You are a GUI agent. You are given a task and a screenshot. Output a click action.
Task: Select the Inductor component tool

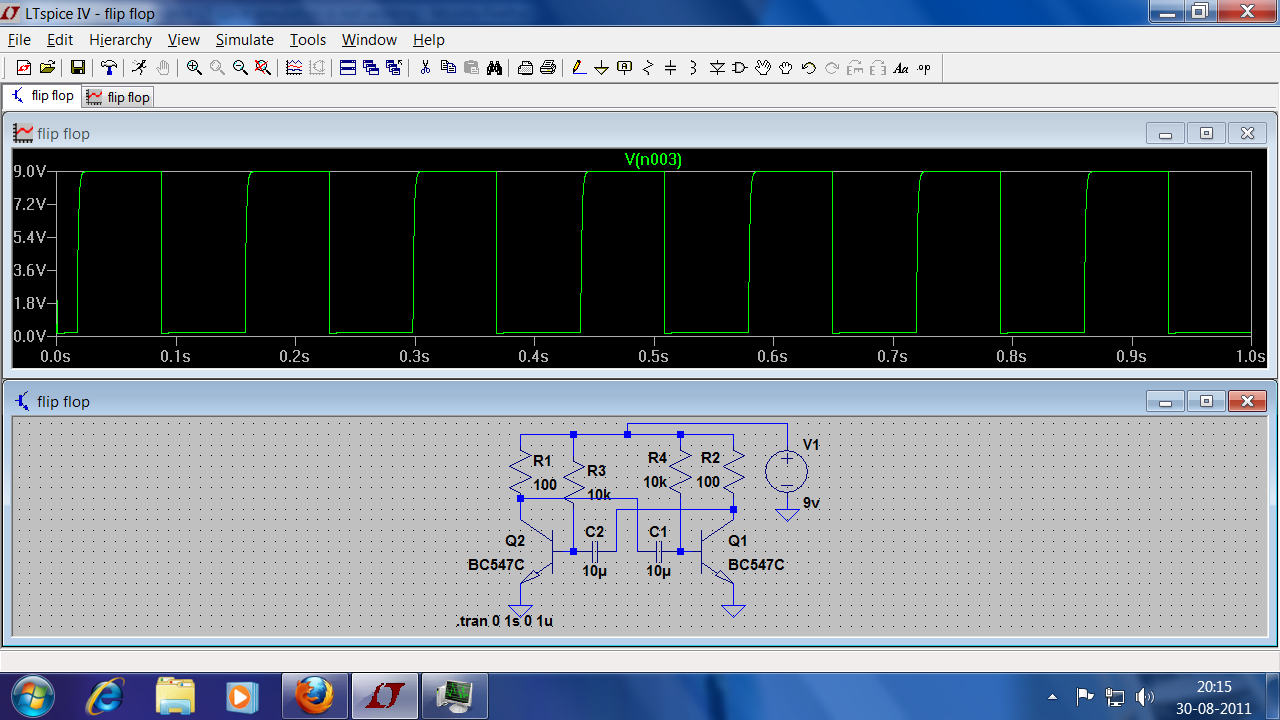point(694,68)
